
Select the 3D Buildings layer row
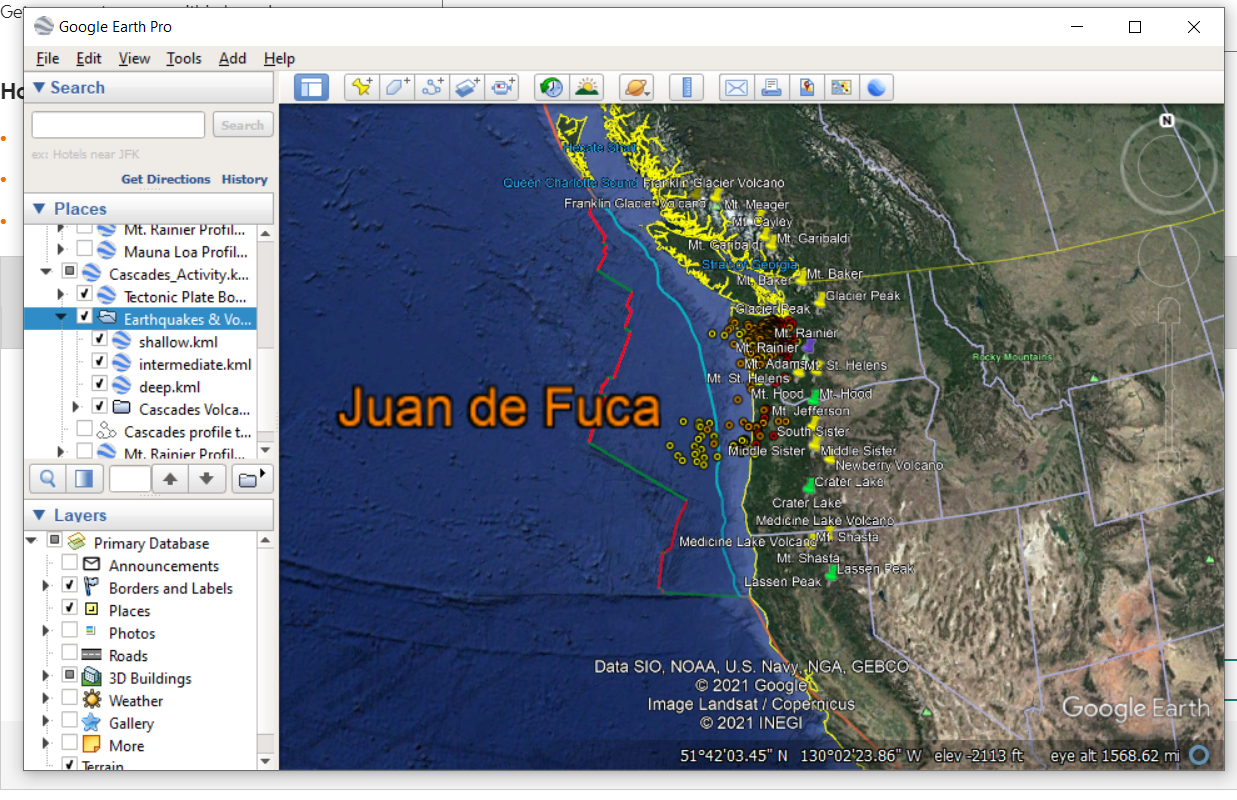click(150, 678)
